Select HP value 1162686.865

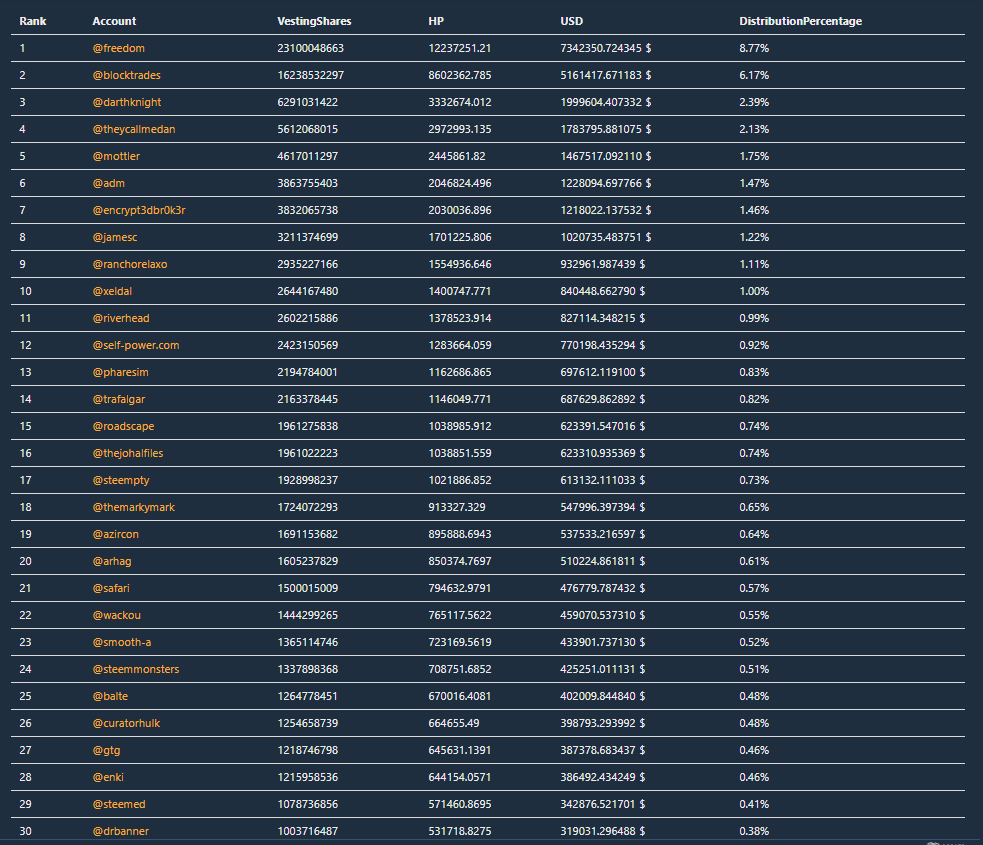460,372
